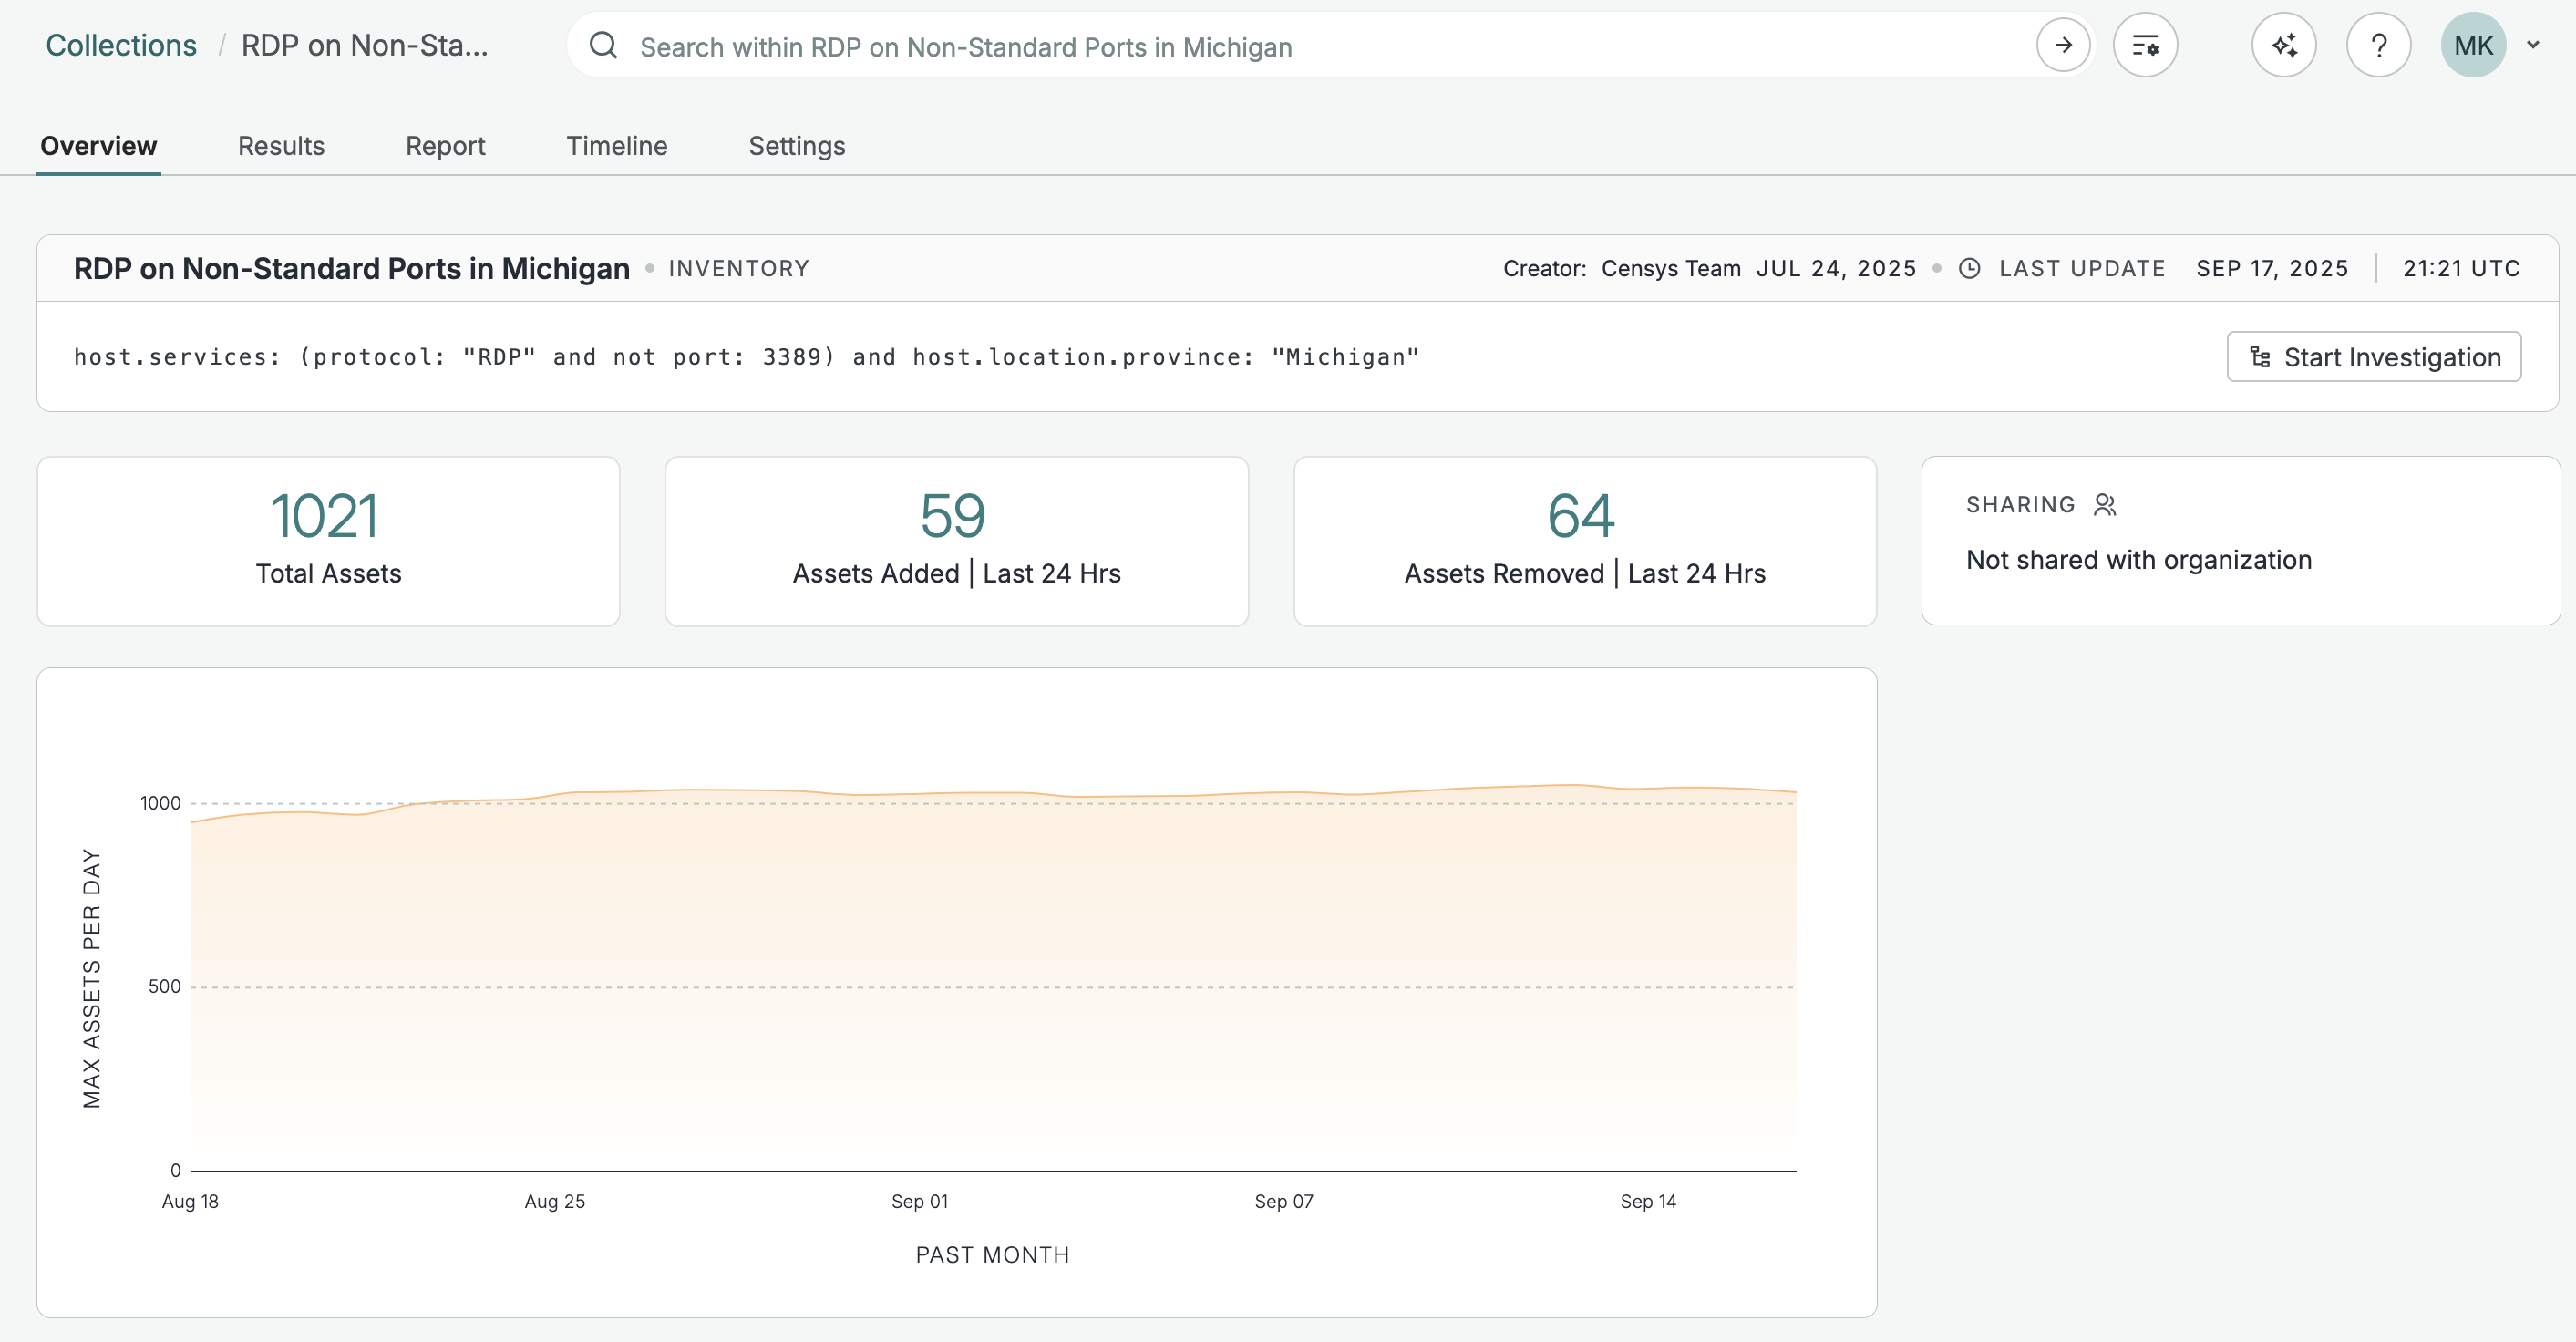The image size is (2576, 1342).
Task: Open the 59 Assets Added card
Action: [957, 542]
